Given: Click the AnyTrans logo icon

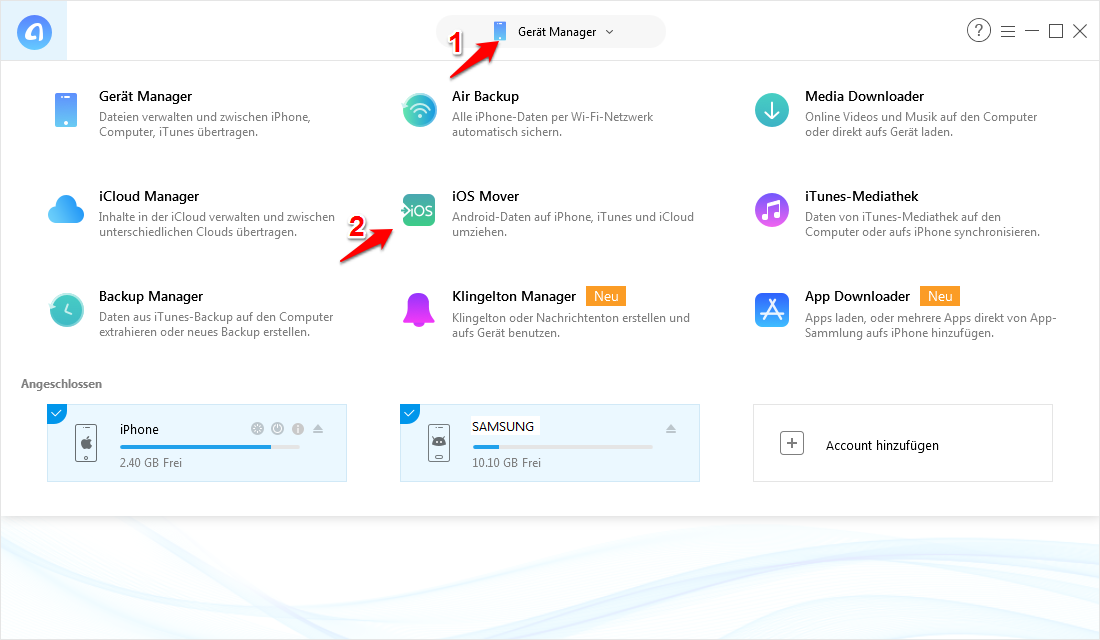Looking at the screenshot, I should (x=34, y=32).
